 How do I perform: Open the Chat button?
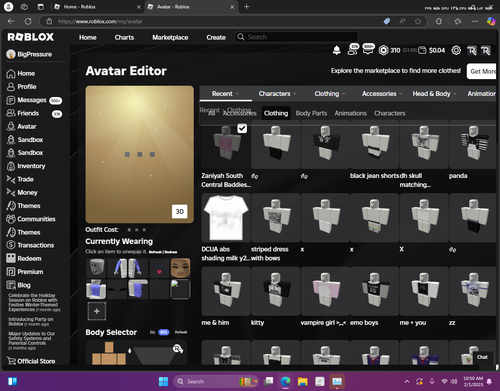coord(482,357)
